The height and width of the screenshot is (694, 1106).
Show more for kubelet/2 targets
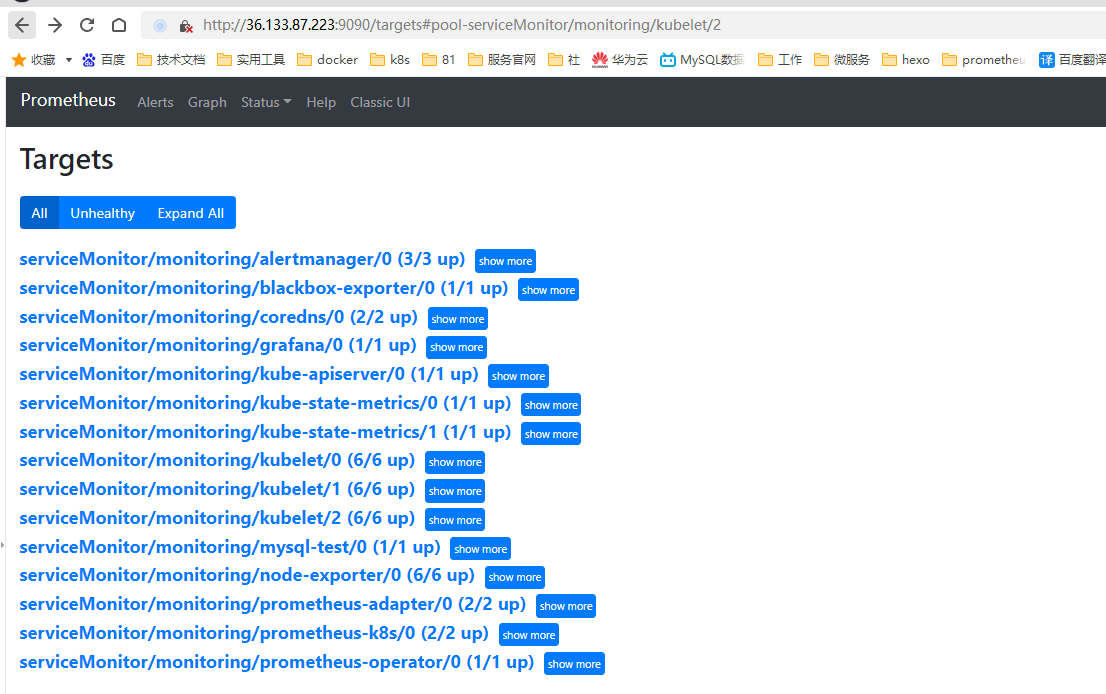(455, 520)
